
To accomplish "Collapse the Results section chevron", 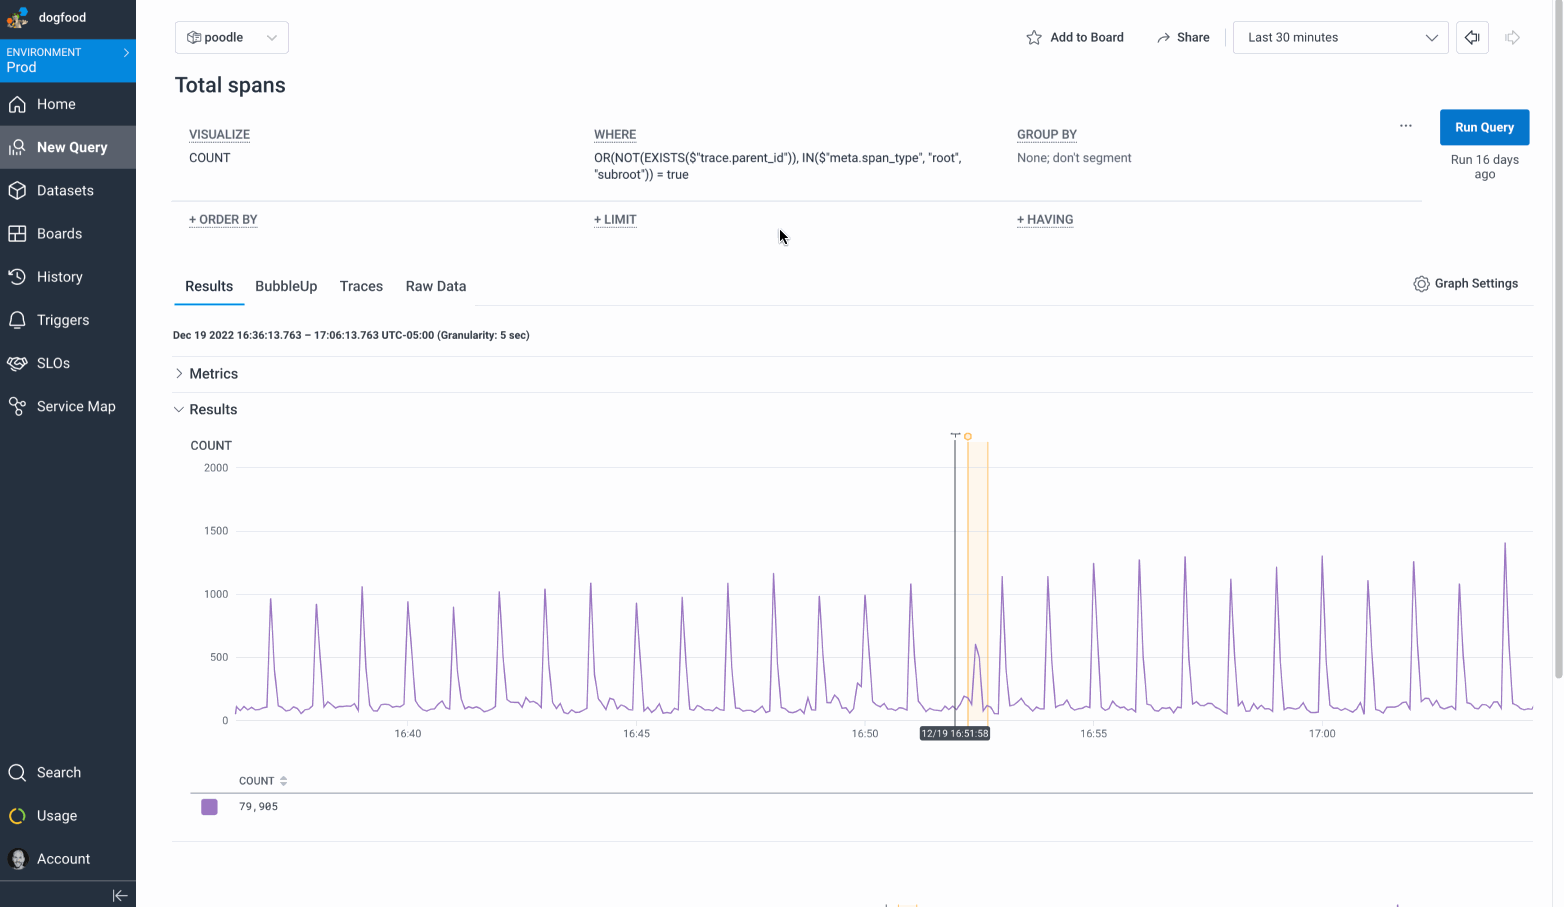I will [179, 409].
